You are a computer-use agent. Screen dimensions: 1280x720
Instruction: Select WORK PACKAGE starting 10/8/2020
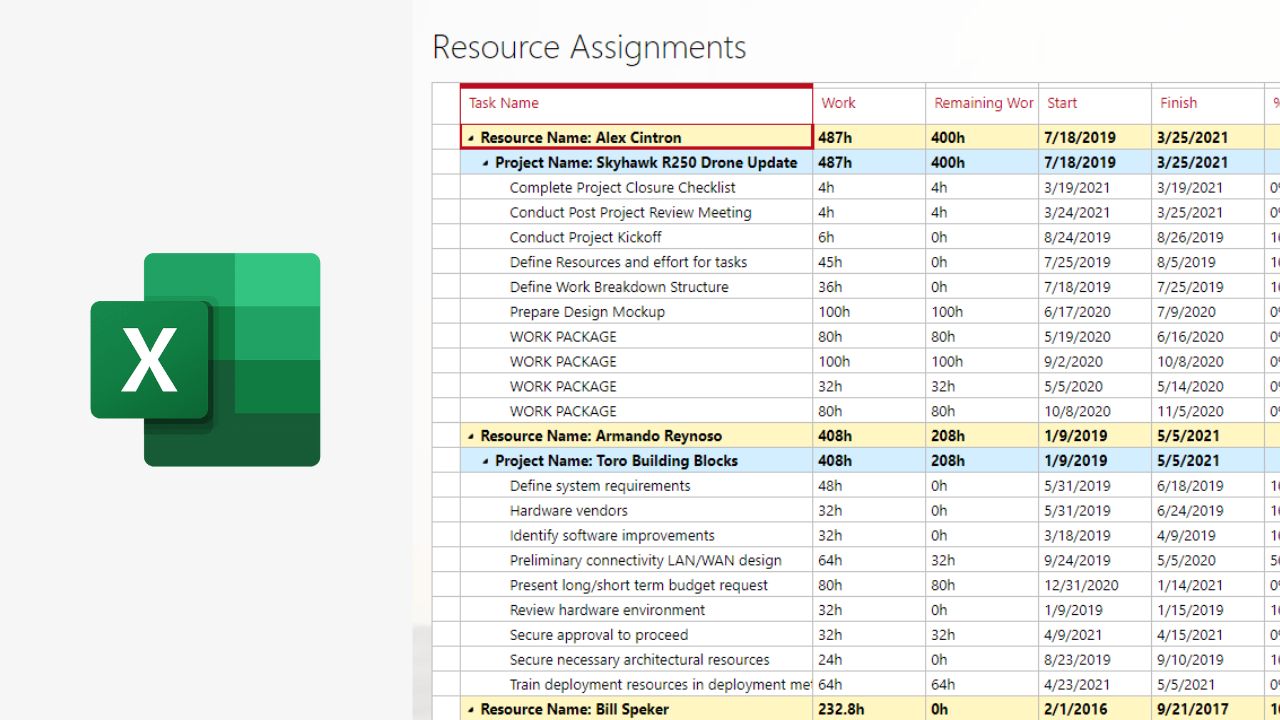[x=563, y=411]
